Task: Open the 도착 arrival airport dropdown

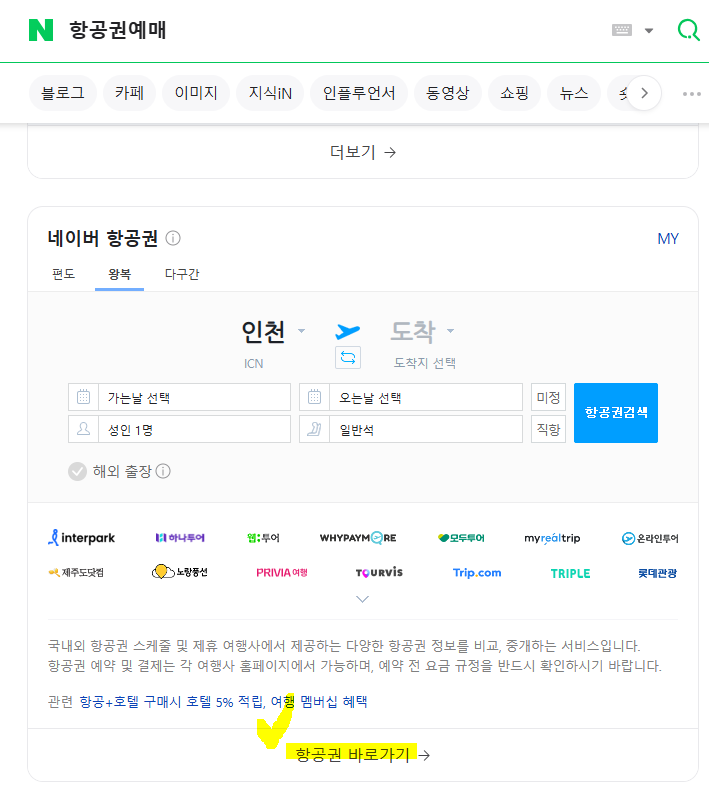Action: coord(422,332)
